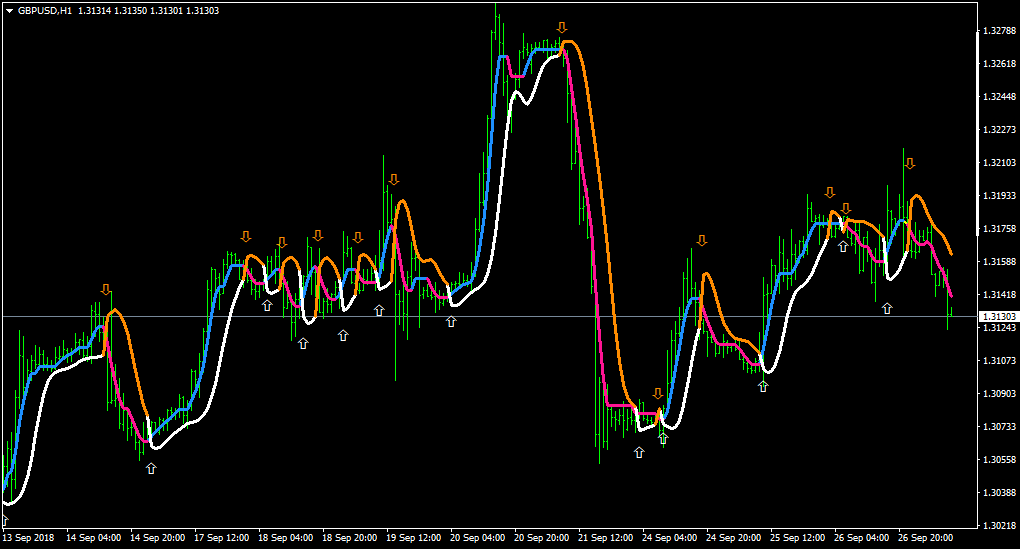Click the 14 Sep 20:00 time axis label
Viewport: 1020px width, 549px height.
157,538
